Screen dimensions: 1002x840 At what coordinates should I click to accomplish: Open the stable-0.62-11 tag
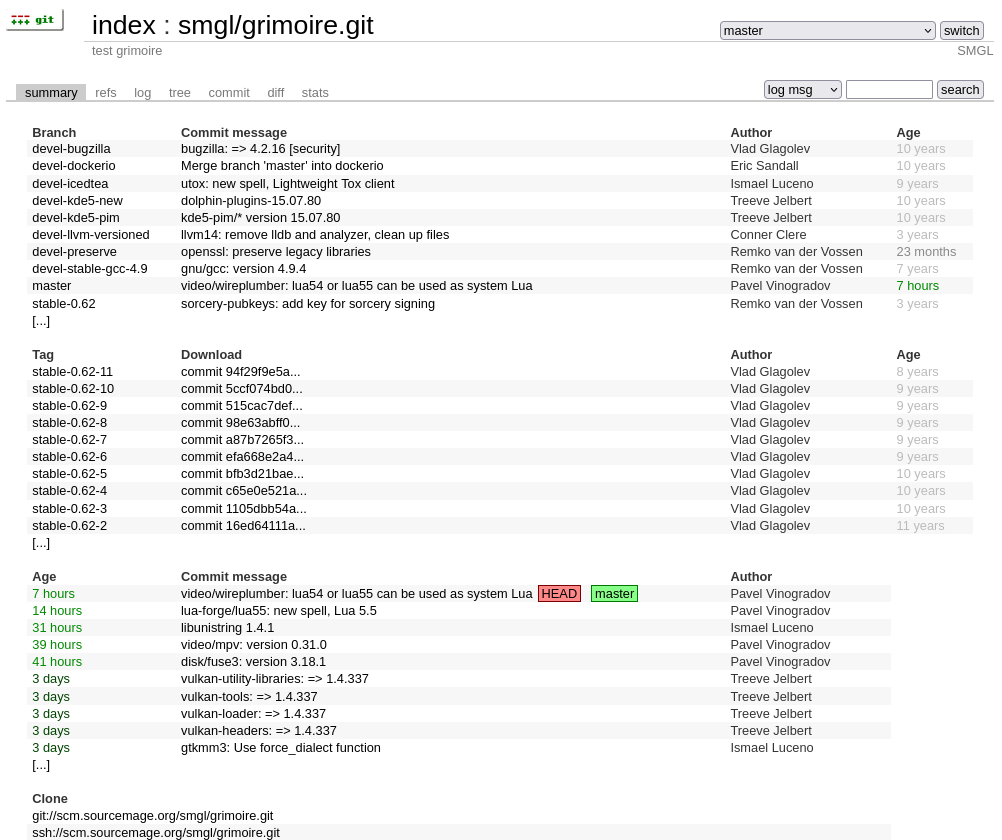(x=72, y=372)
